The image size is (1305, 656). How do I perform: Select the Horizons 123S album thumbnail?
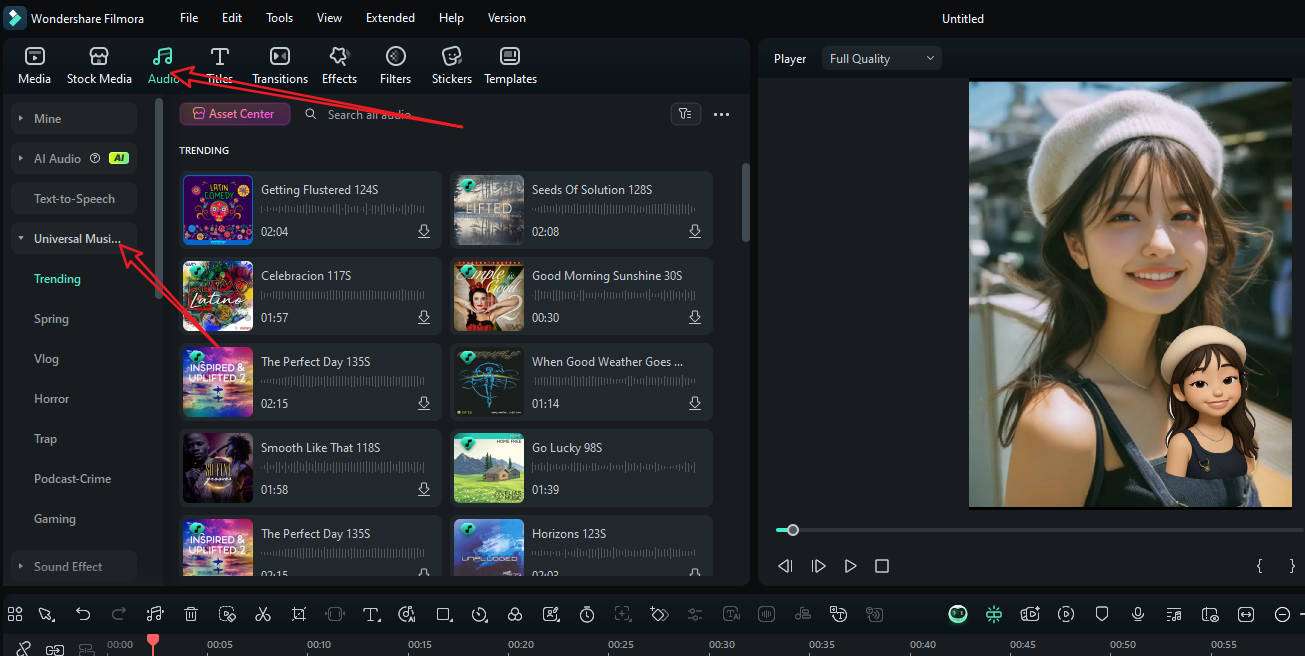point(489,547)
